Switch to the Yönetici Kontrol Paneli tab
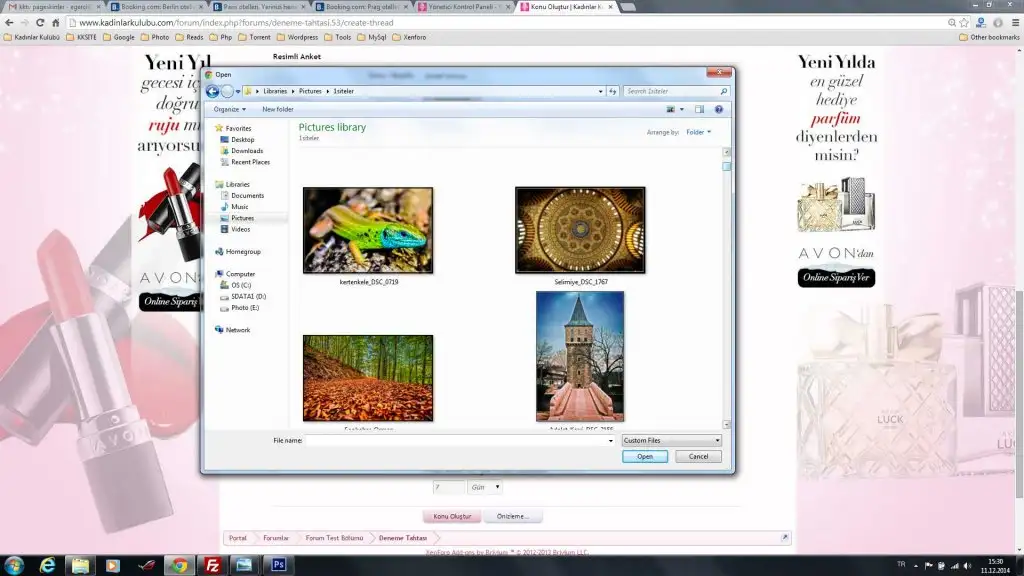1024x576 pixels. coord(464,7)
